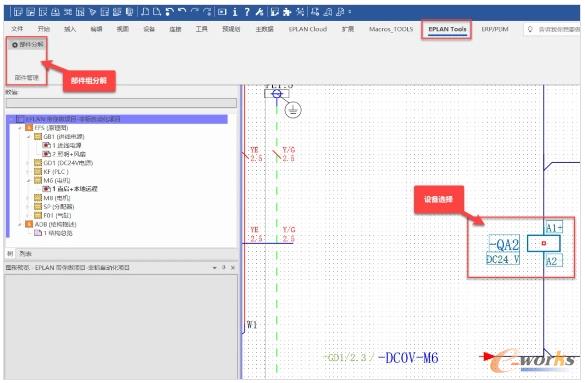Screen dimensions: 585x383
Task: Click the information 'i' icon in toolbar
Action: pos(235,12)
